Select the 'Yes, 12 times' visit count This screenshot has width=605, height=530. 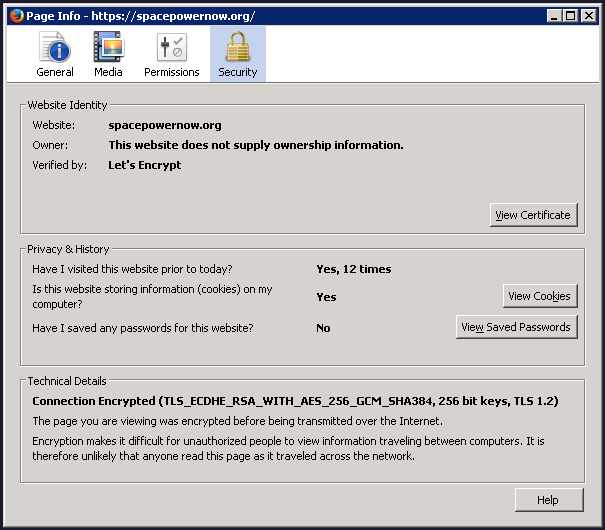[x=353, y=269]
